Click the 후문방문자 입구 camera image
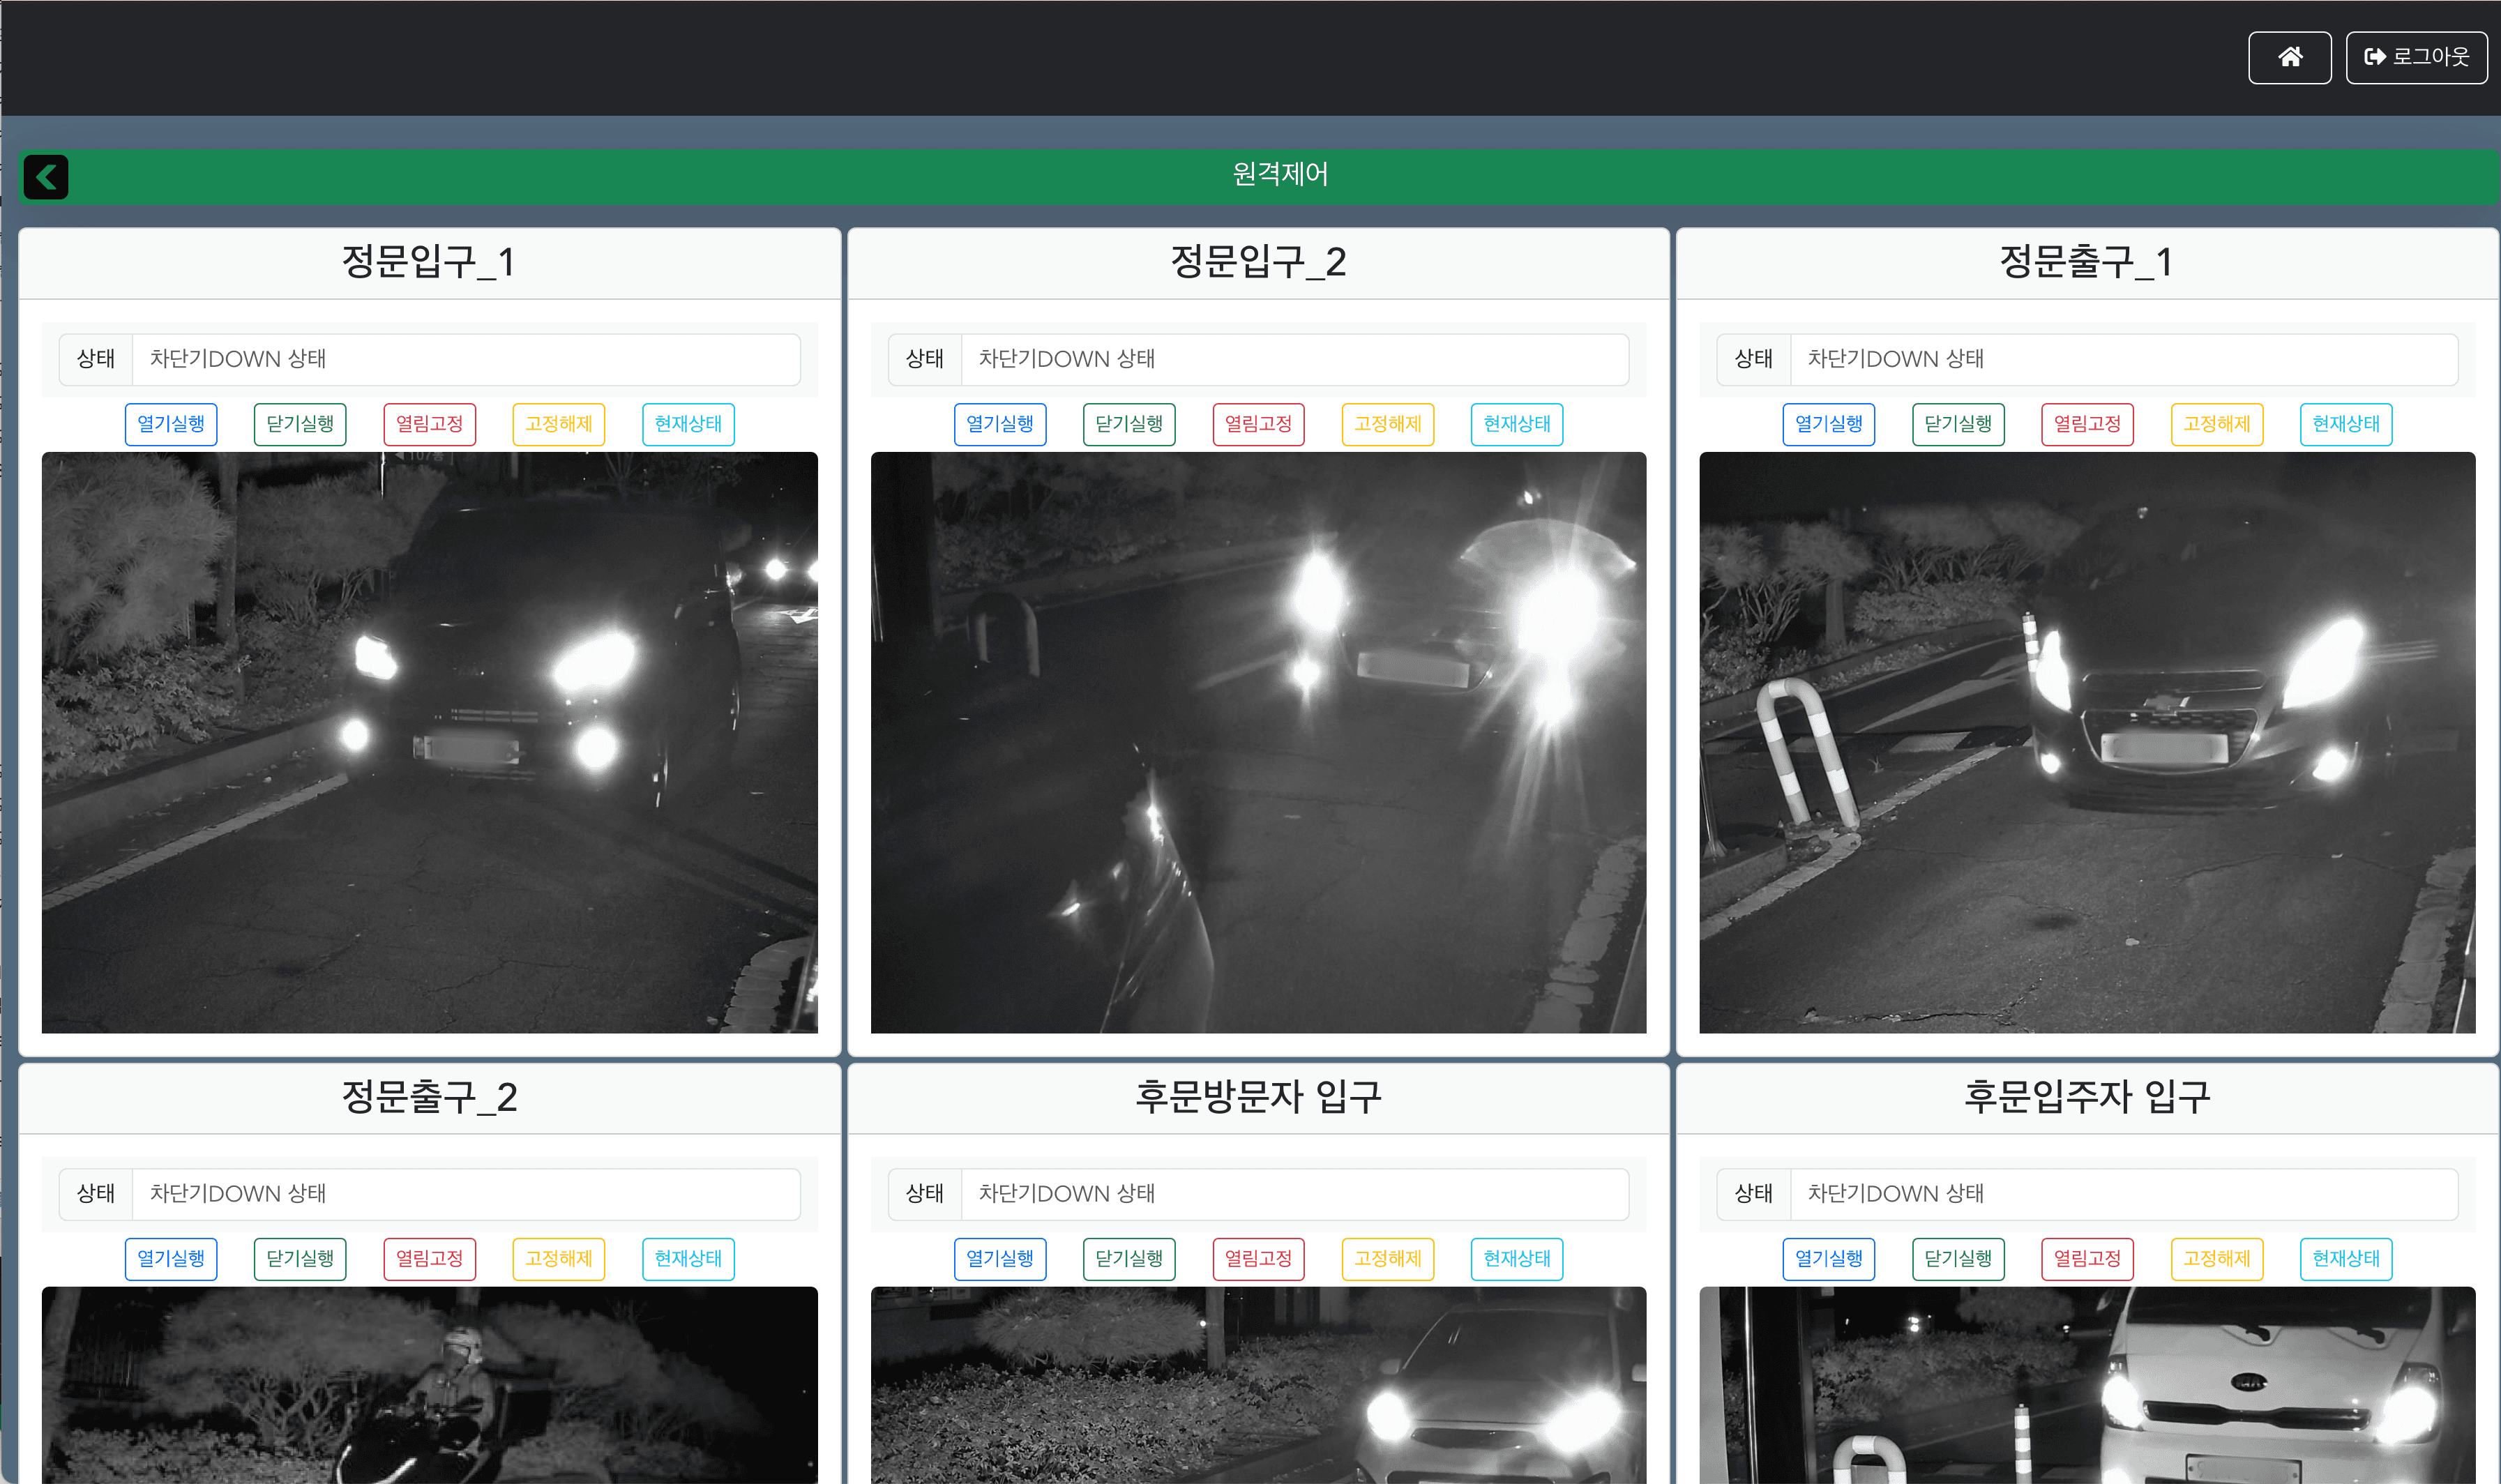The height and width of the screenshot is (1484, 2501). click(1257, 1384)
